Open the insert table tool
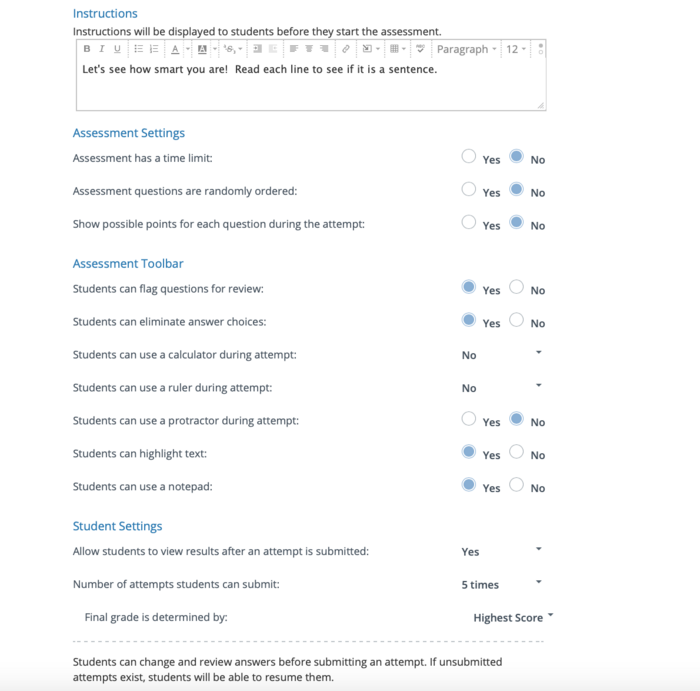This screenshot has height=691, width=700. (396, 49)
